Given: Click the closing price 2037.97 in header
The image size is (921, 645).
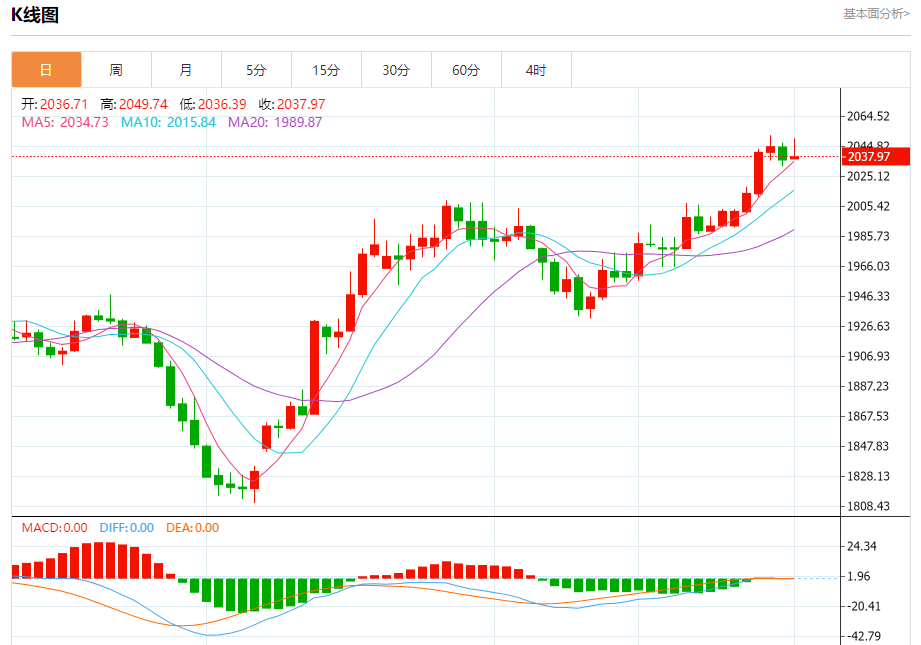Looking at the screenshot, I should click(301, 104).
